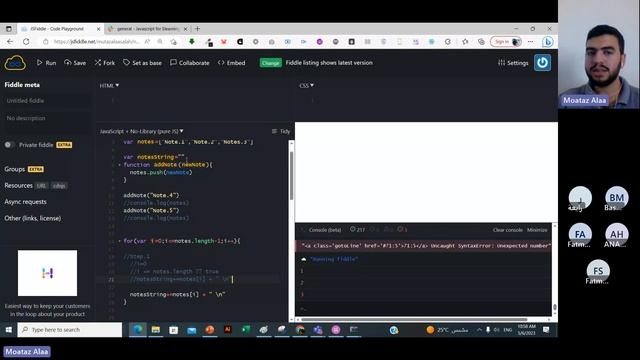Open the Collaborate option
Screen dimensions: 640x360
[x=190, y=63]
